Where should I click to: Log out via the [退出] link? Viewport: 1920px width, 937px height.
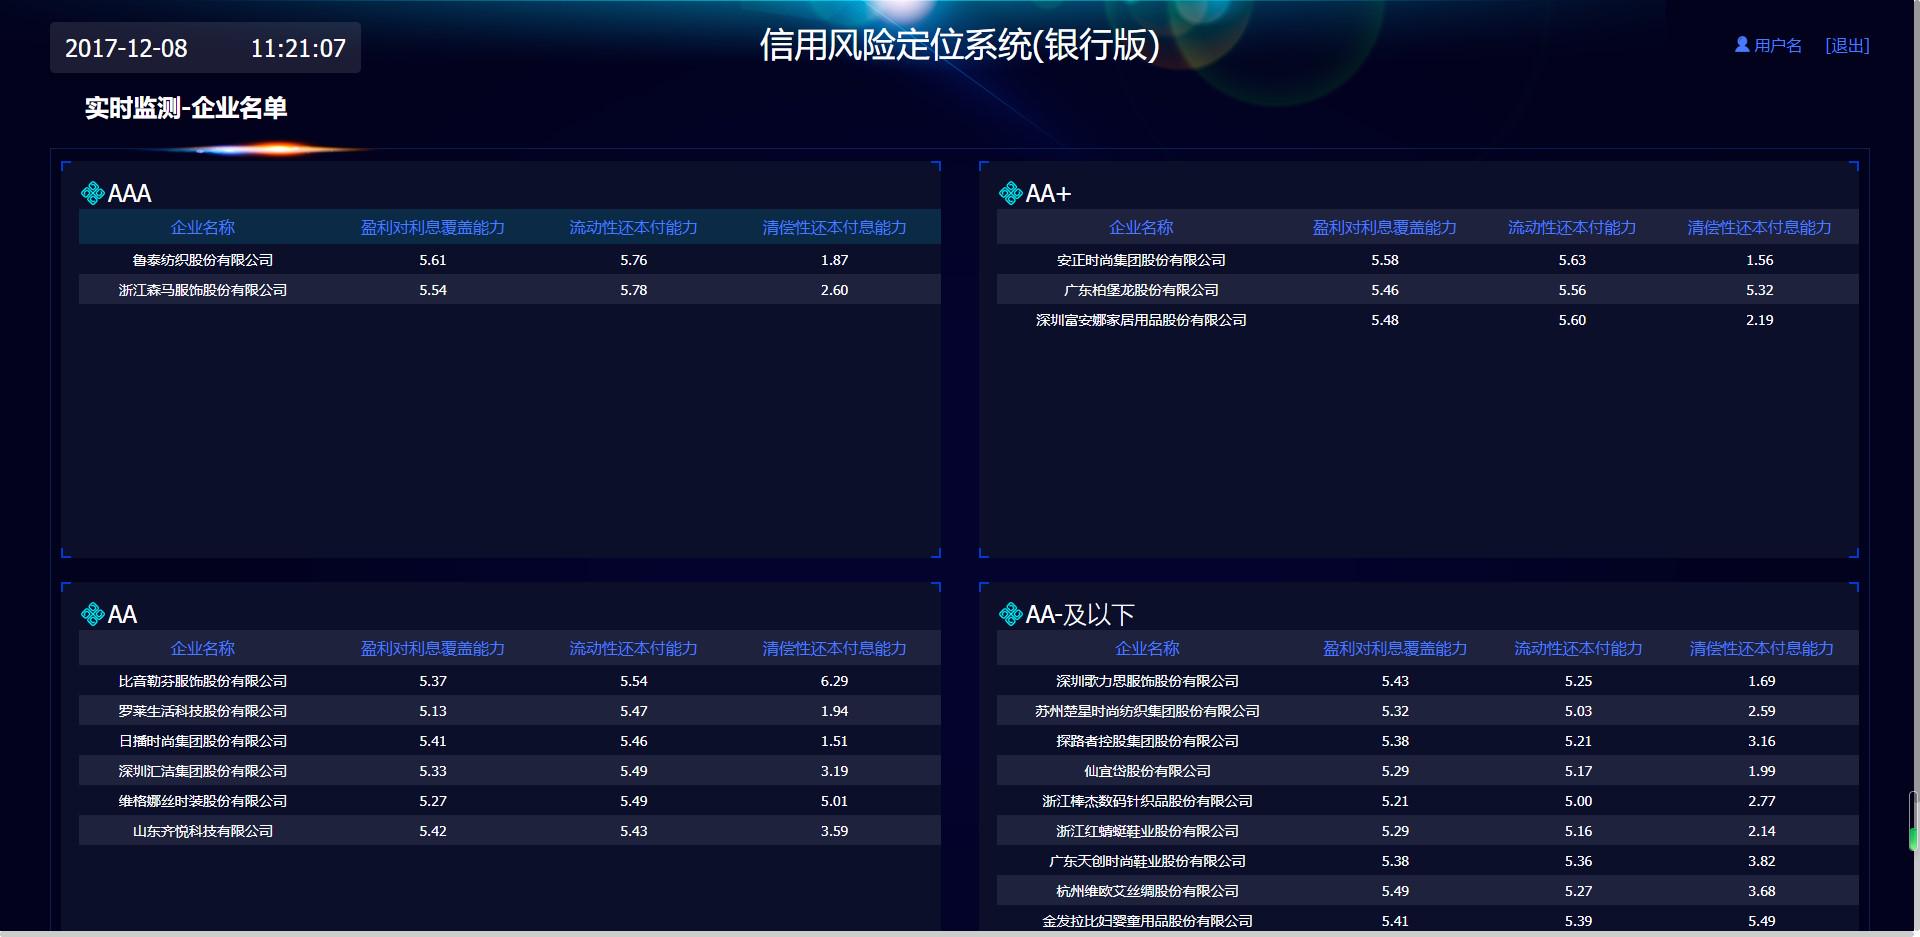(x=1847, y=46)
